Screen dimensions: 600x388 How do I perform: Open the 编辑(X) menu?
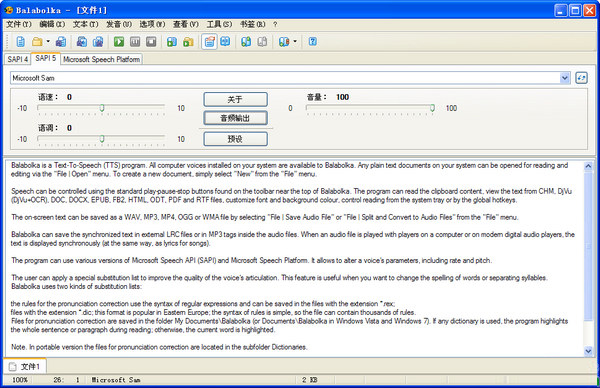pyautogui.click(x=52, y=24)
